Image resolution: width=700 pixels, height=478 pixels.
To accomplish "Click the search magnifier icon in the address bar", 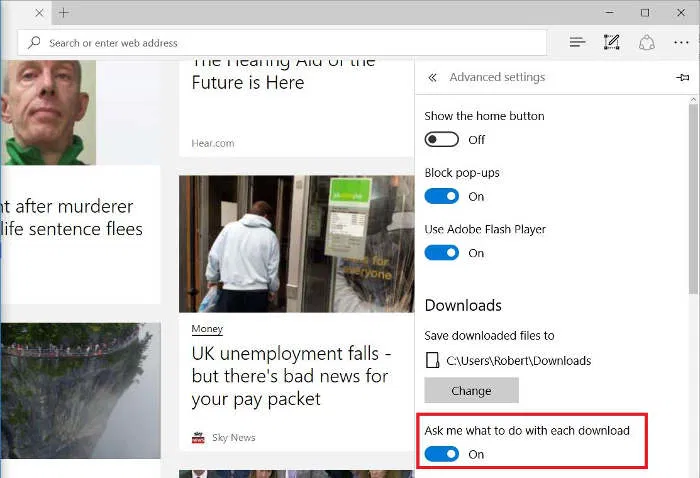I will point(34,43).
